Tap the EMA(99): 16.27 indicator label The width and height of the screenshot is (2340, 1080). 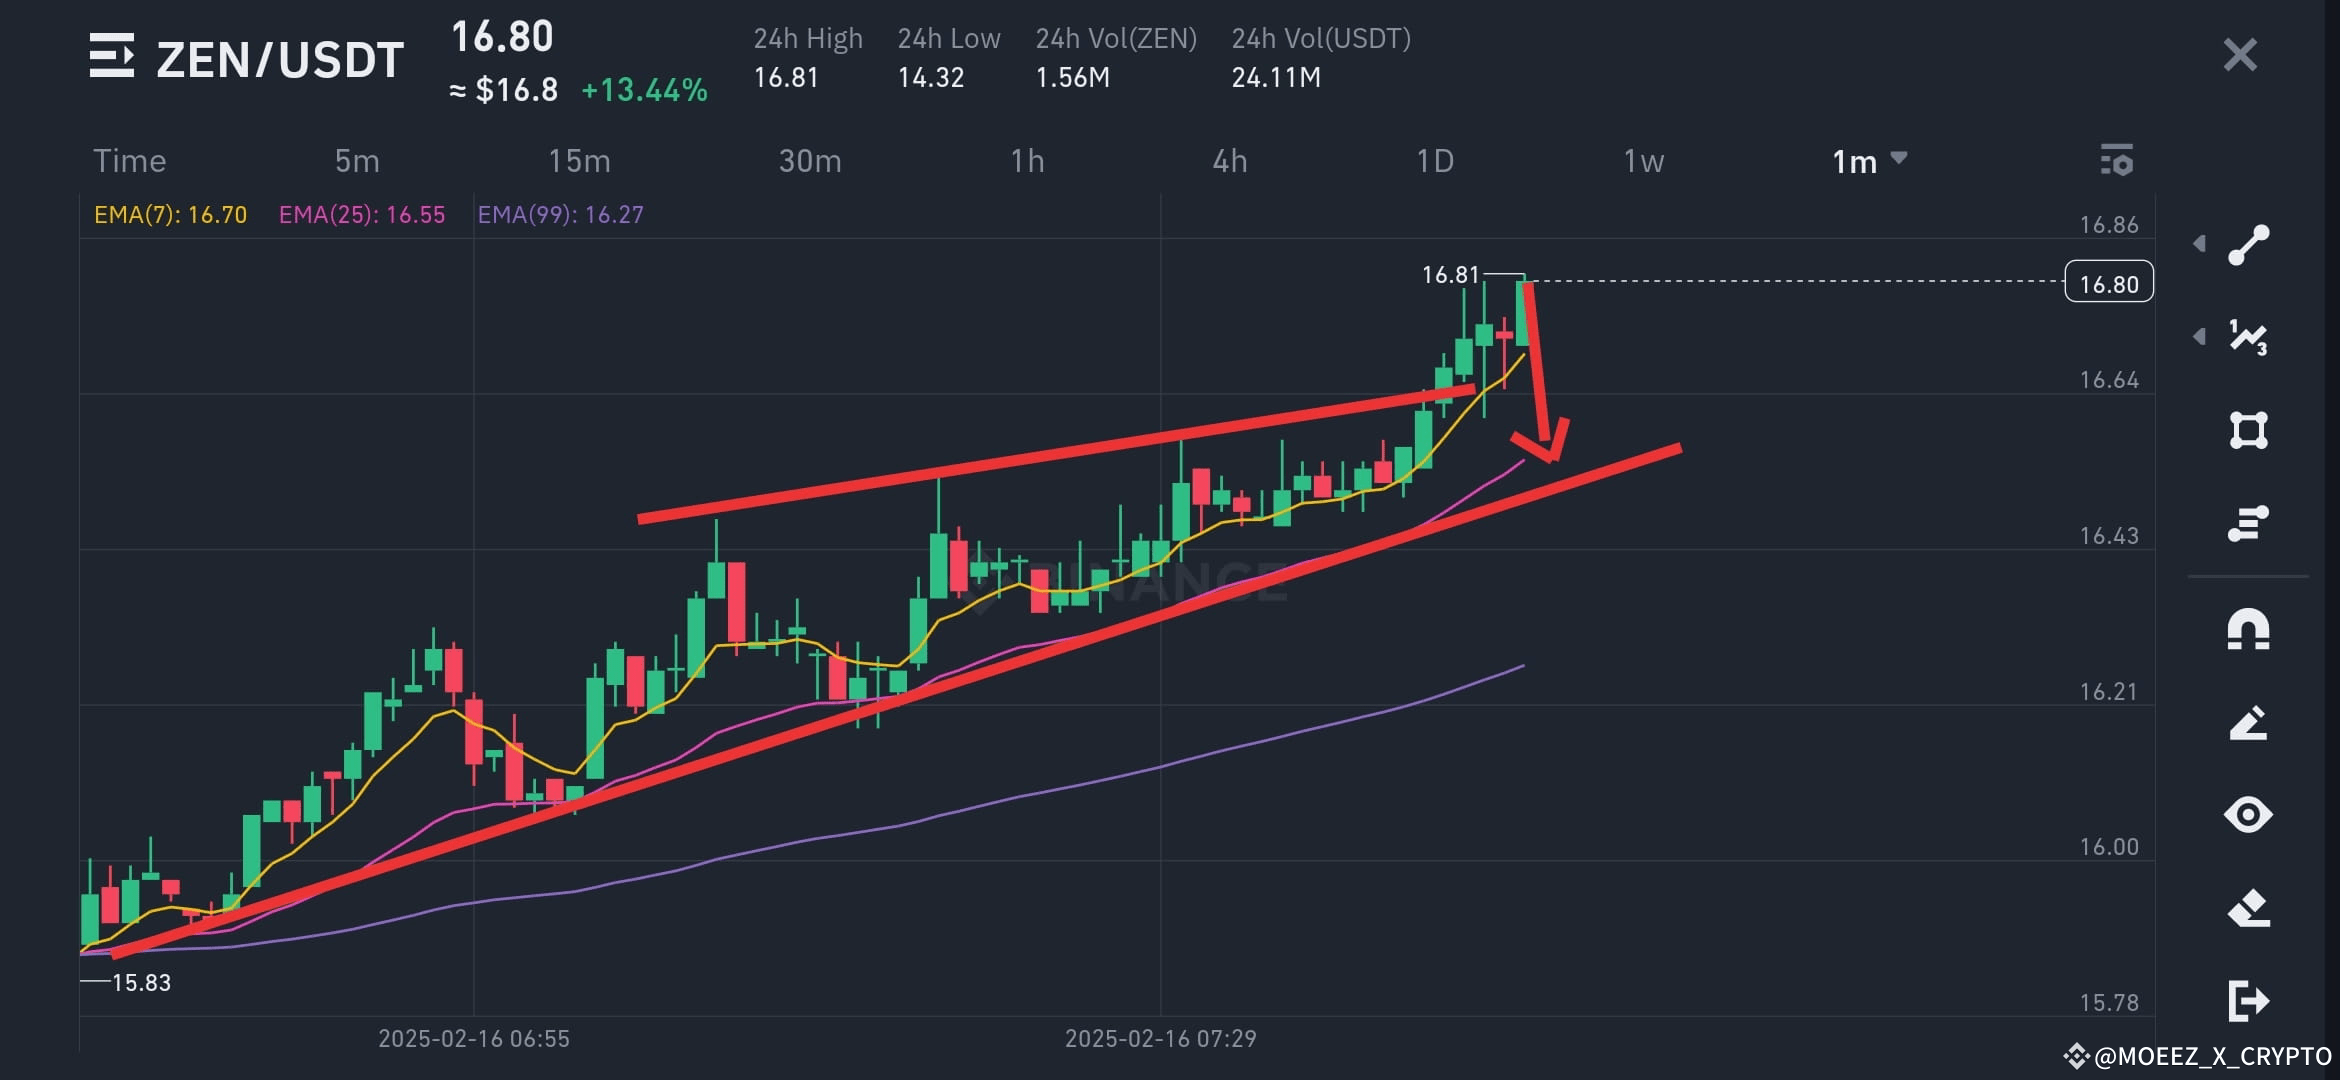(560, 215)
